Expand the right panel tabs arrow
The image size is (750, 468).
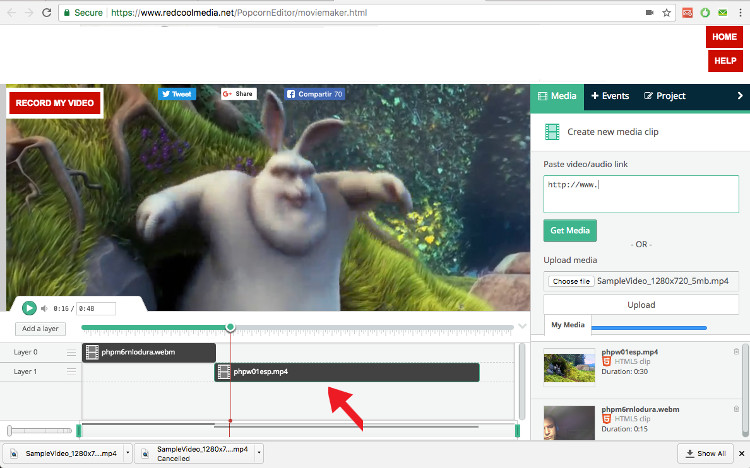pyautogui.click(x=739, y=96)
